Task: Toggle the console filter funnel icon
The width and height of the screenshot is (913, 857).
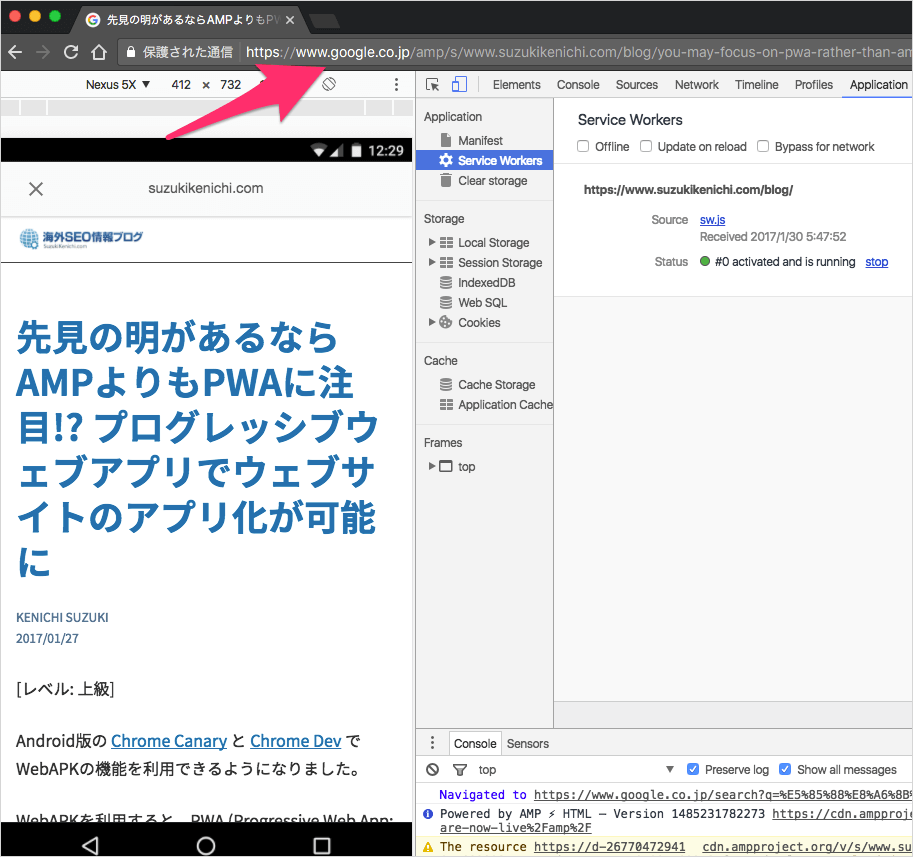Action: tap(460, 770)
